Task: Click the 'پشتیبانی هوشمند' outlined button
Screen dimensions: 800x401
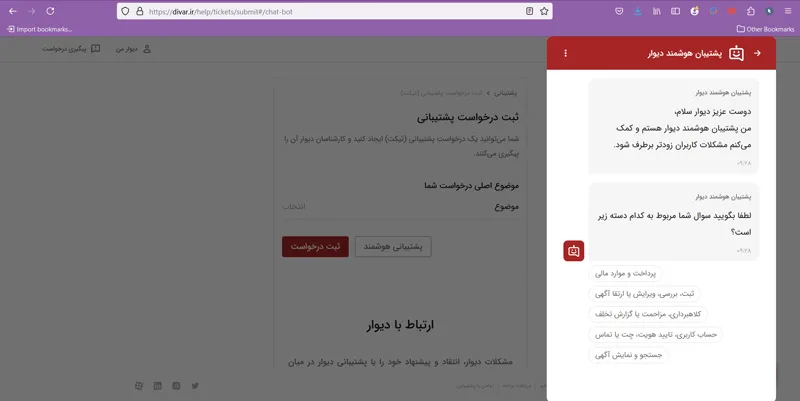Action: [393, 246]
